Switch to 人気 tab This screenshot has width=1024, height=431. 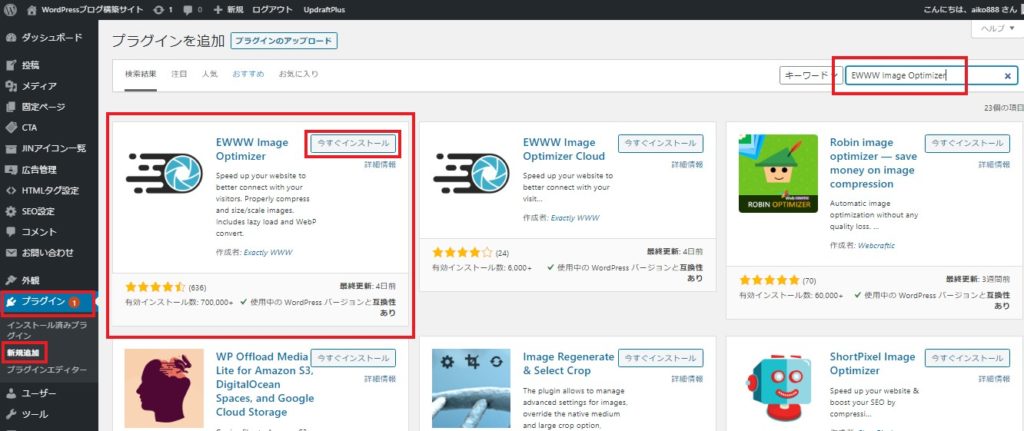pyautogui.click(x=210, y=74)
